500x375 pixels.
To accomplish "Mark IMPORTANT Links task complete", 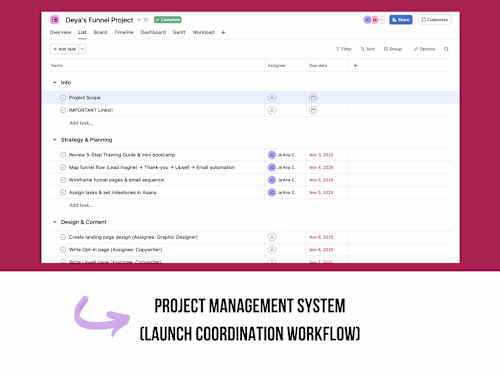I will point(63,110).
